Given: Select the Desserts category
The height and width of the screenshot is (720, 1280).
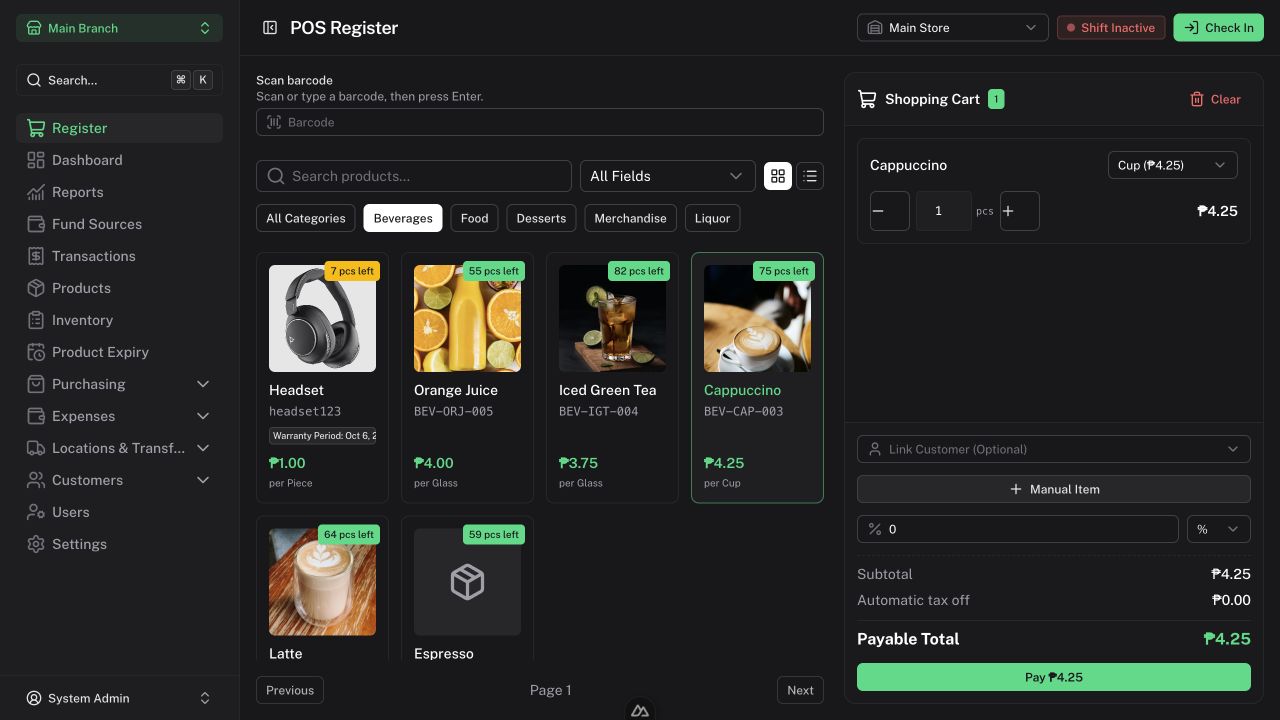Looking at the screenshot, I should (541, 218).
